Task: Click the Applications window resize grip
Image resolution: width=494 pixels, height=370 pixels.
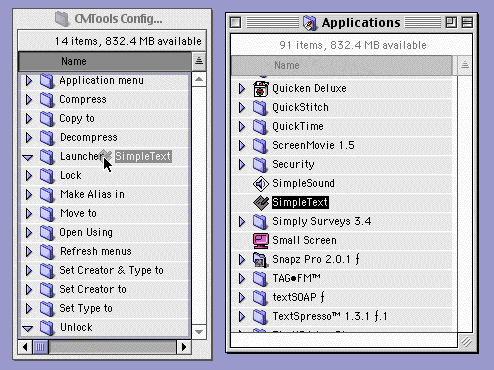Action: tap(466, 341)
